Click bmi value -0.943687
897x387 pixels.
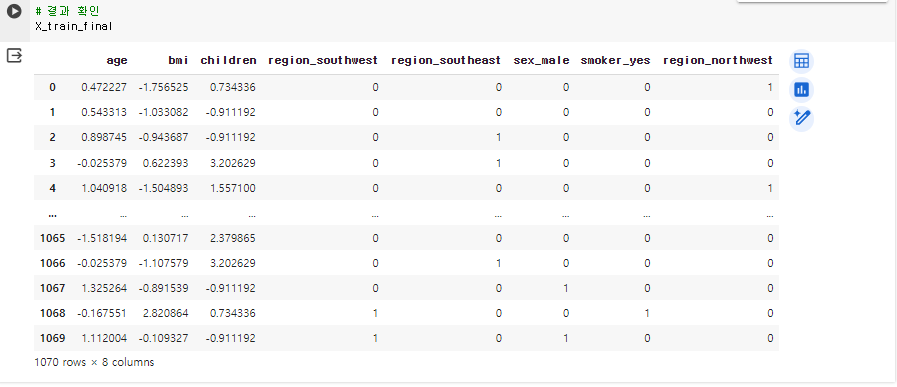click(164, 137)
